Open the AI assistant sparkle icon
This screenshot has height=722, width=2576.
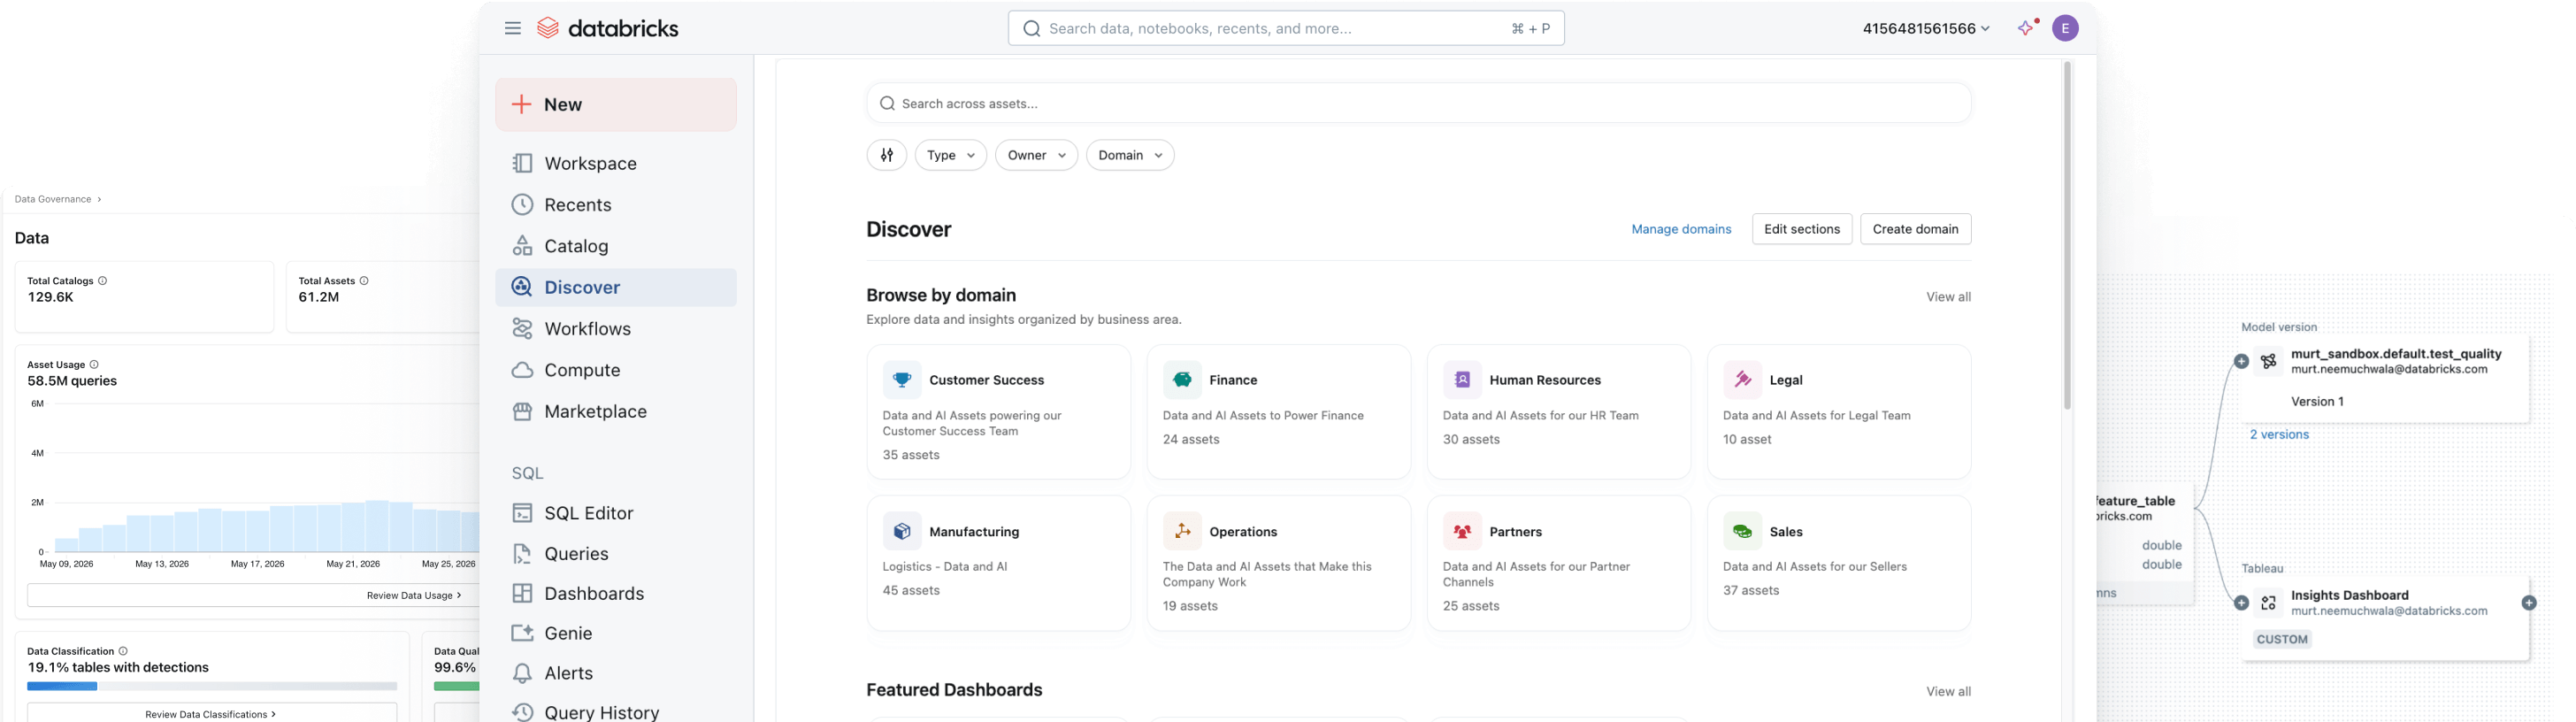2027,28
